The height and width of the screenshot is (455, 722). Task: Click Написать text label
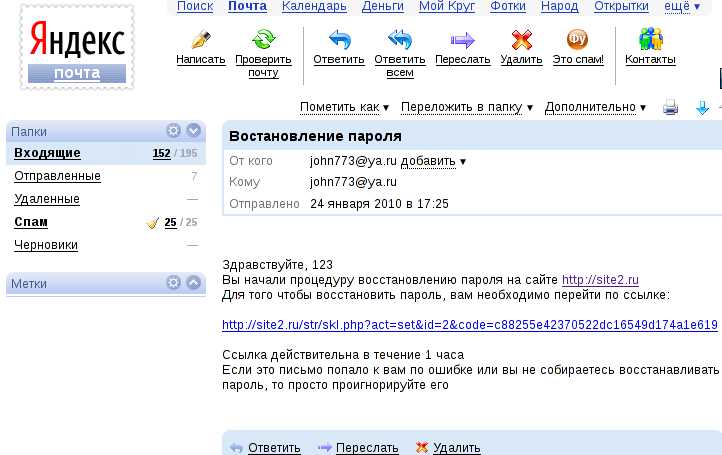pyautogui.click(x=201, y=60)
